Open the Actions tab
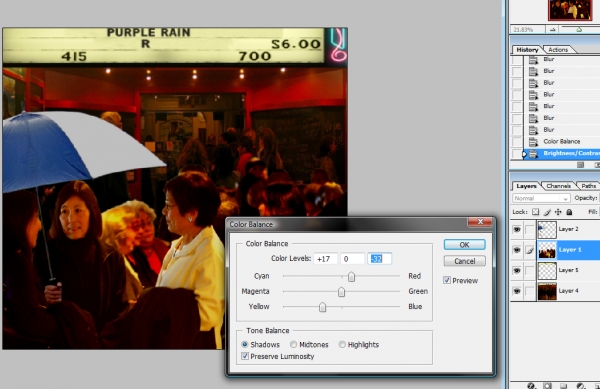 click(558, 50)
